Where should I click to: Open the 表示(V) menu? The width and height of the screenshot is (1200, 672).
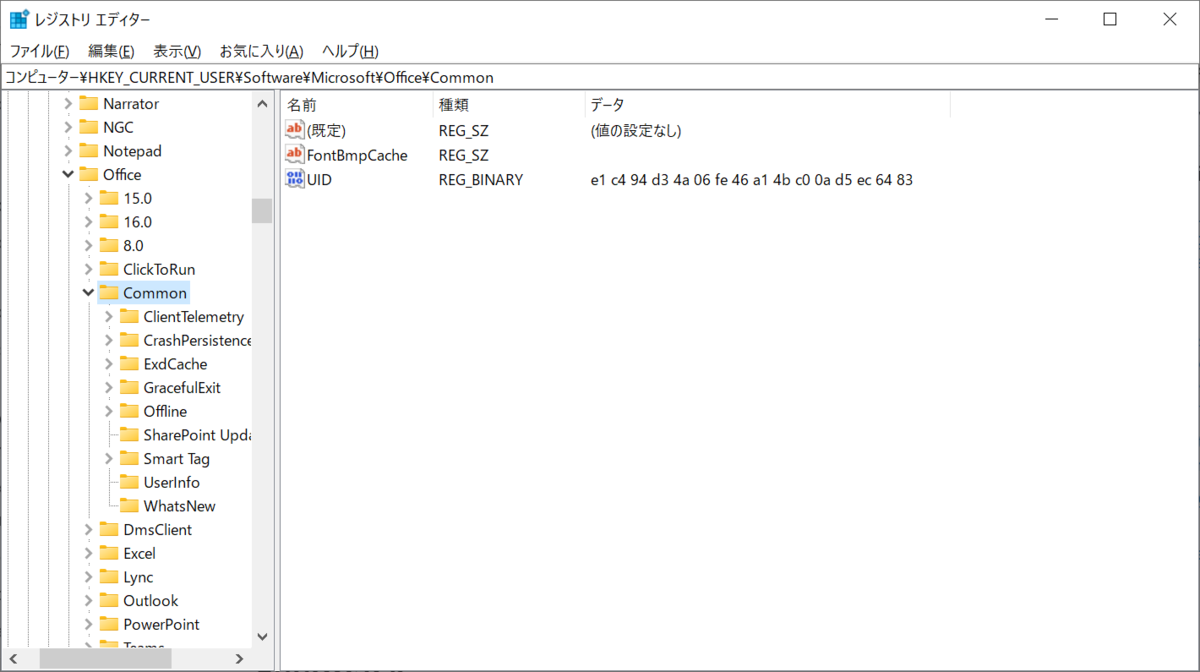[177, 51]
